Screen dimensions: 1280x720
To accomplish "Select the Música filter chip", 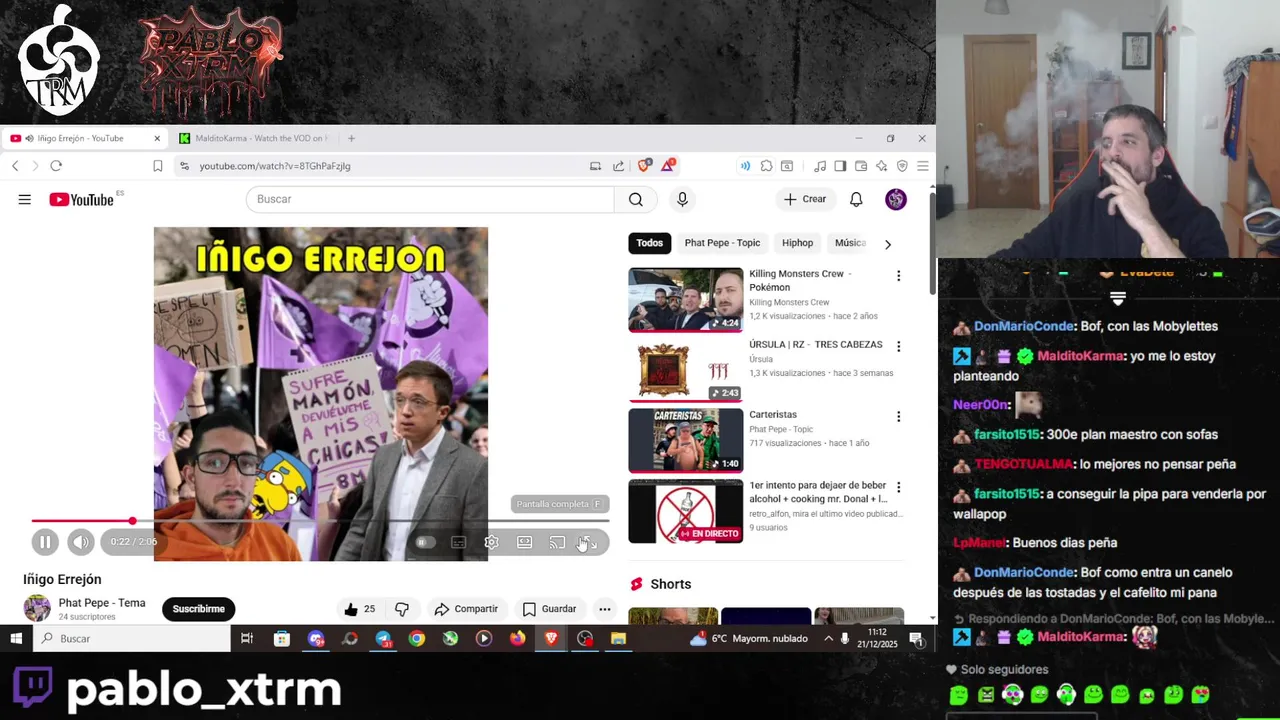I will click(x=849, y=243).
